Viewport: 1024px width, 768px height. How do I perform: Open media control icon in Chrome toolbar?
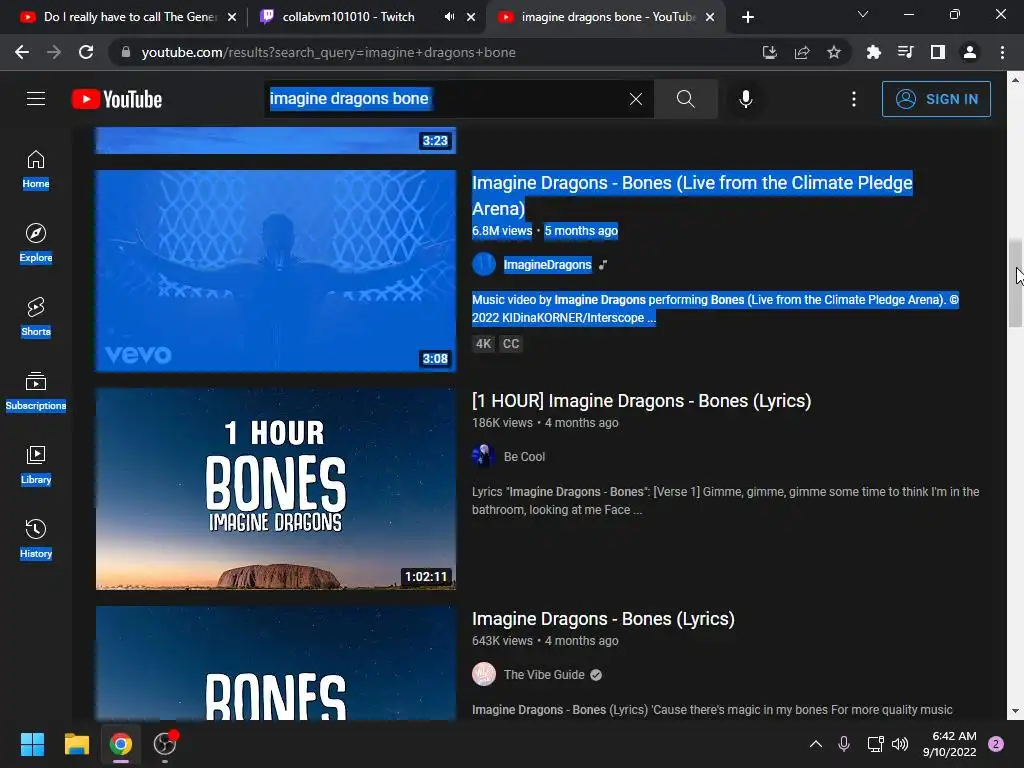(905, 52)
